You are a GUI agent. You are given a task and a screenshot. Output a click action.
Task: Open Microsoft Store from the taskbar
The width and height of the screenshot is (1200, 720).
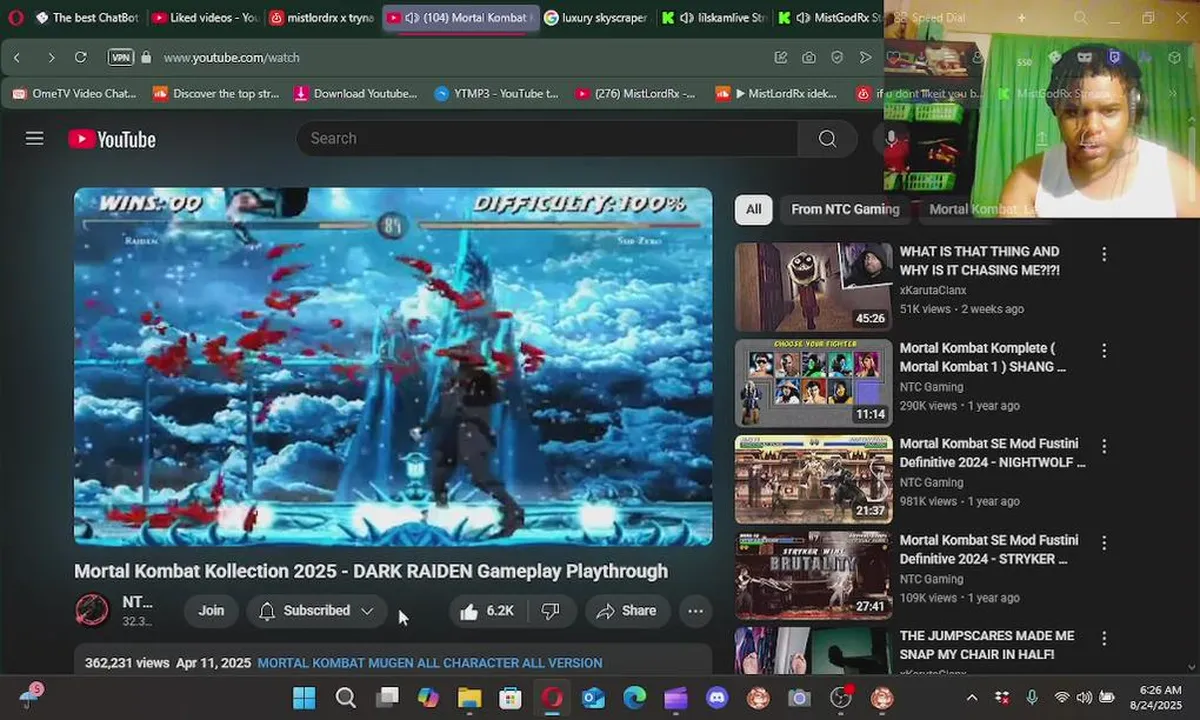coord(510,697)
